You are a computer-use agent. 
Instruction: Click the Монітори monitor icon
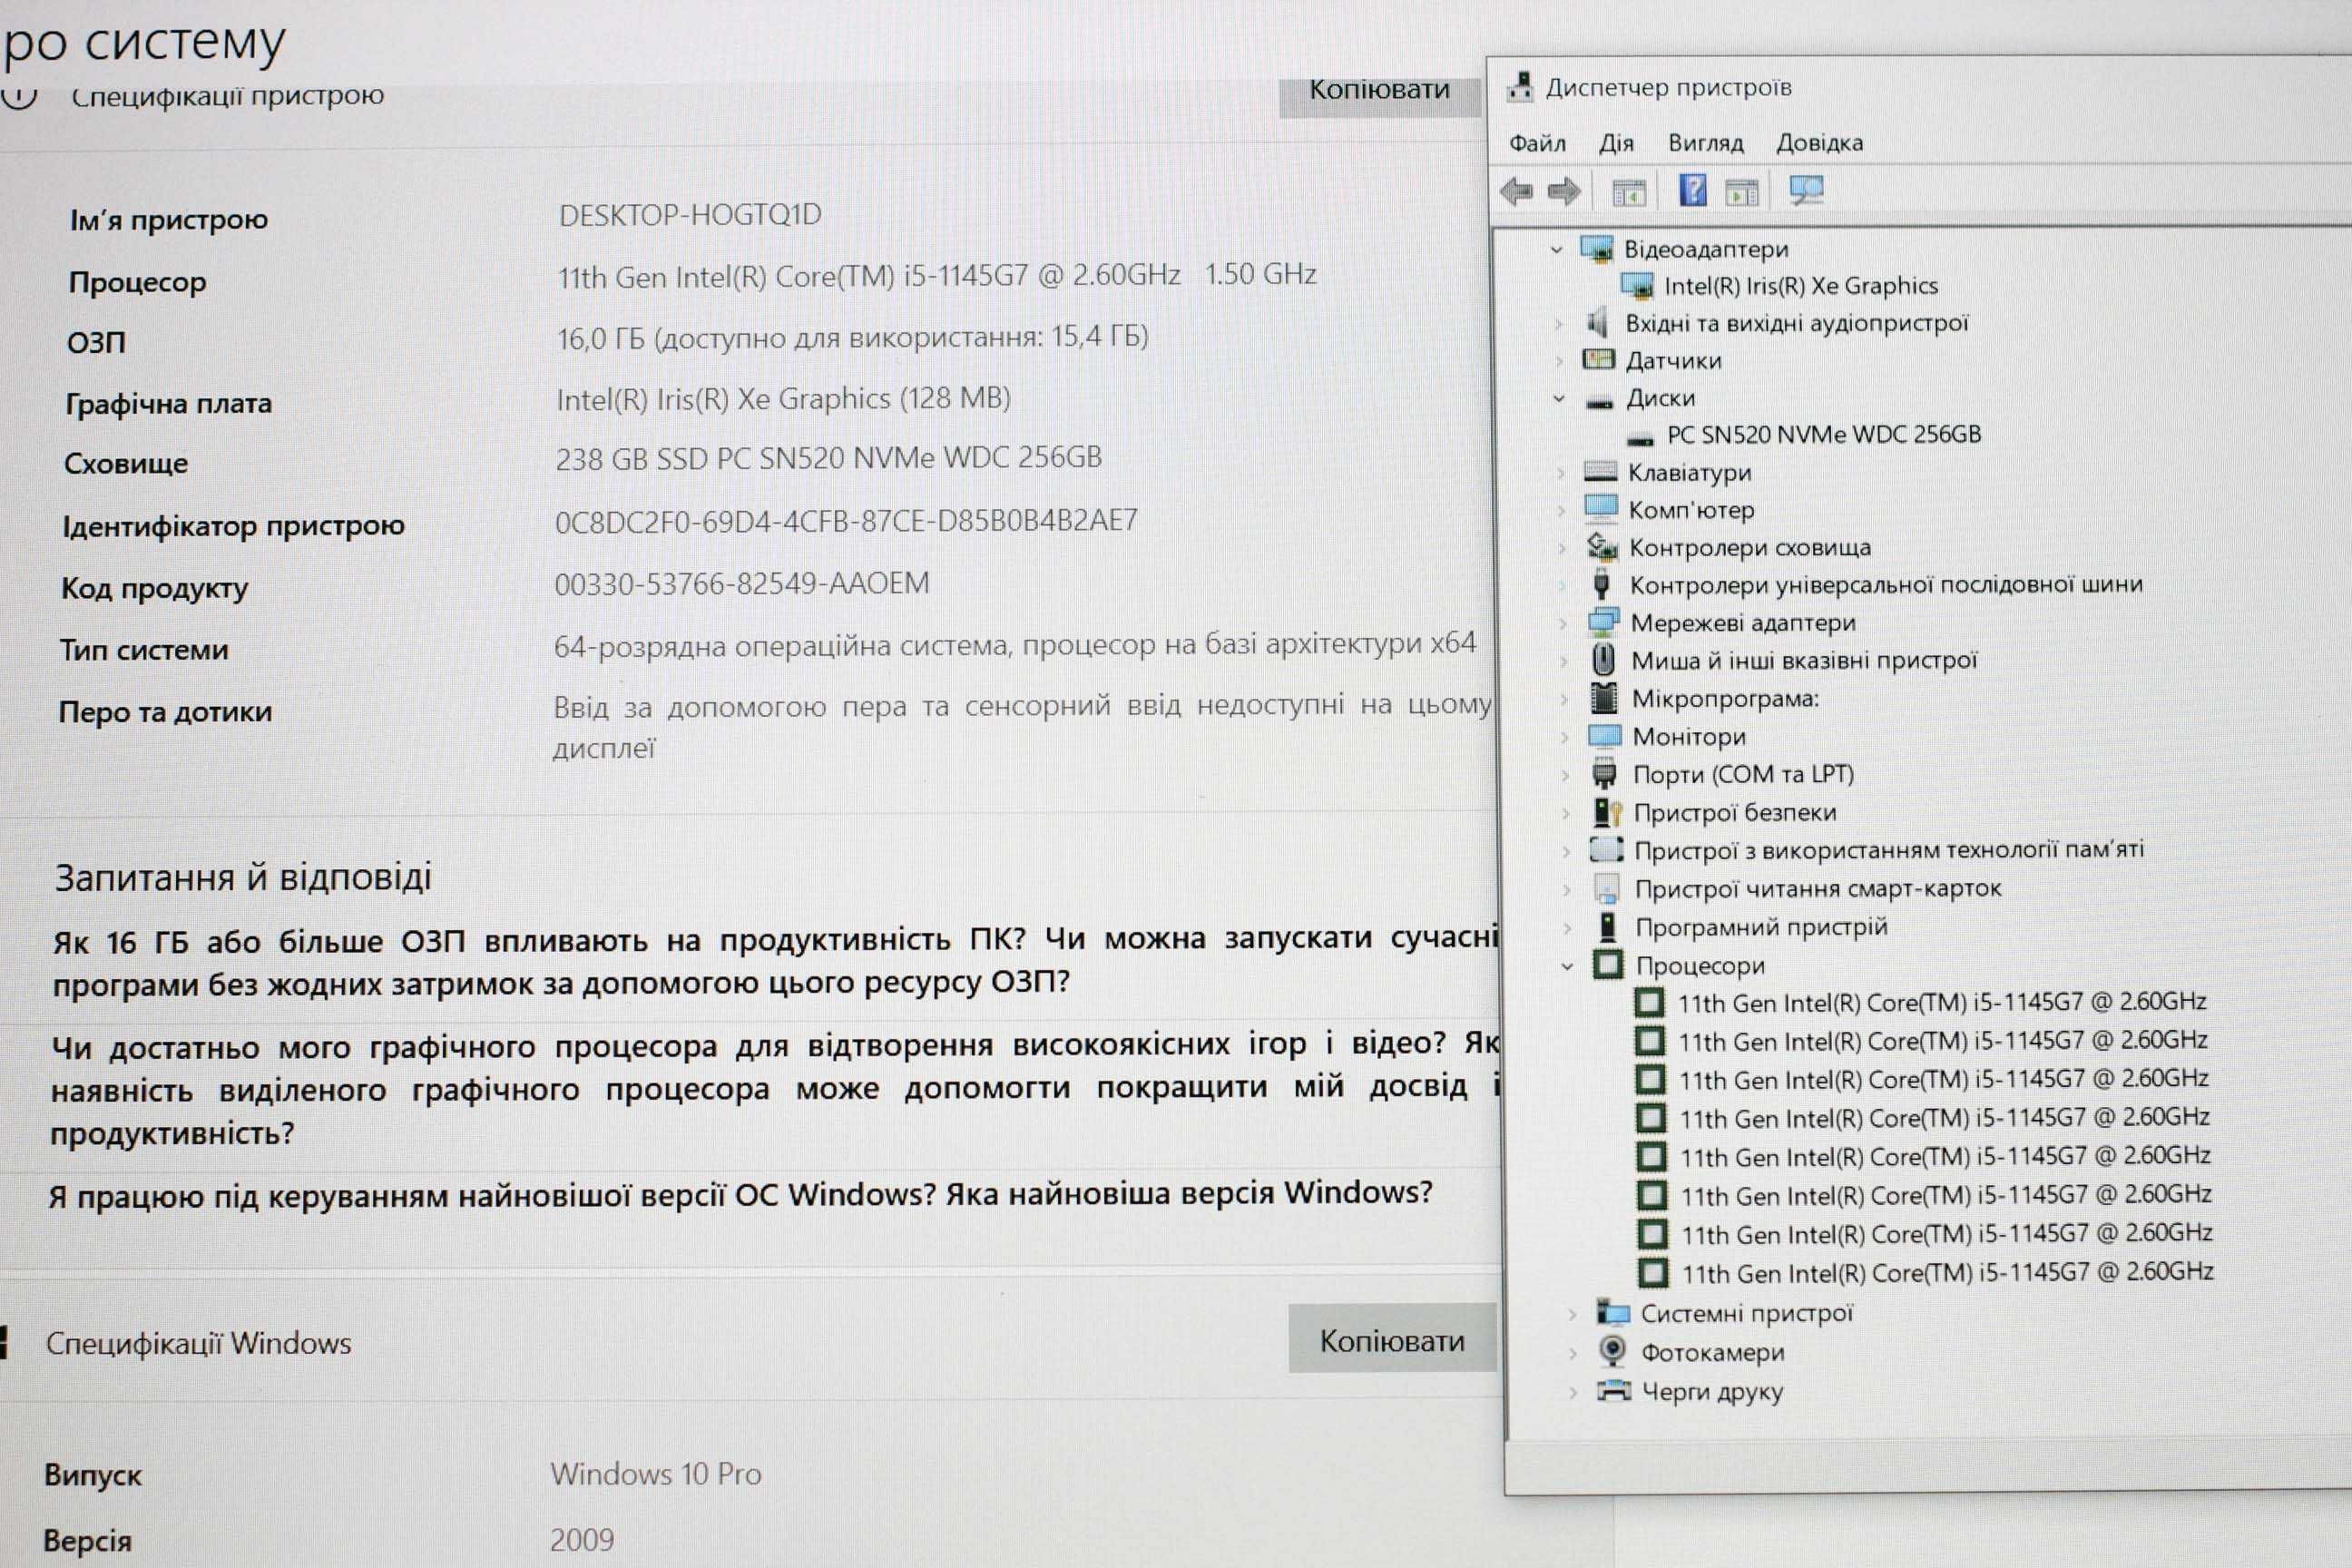coord(1604,736)
